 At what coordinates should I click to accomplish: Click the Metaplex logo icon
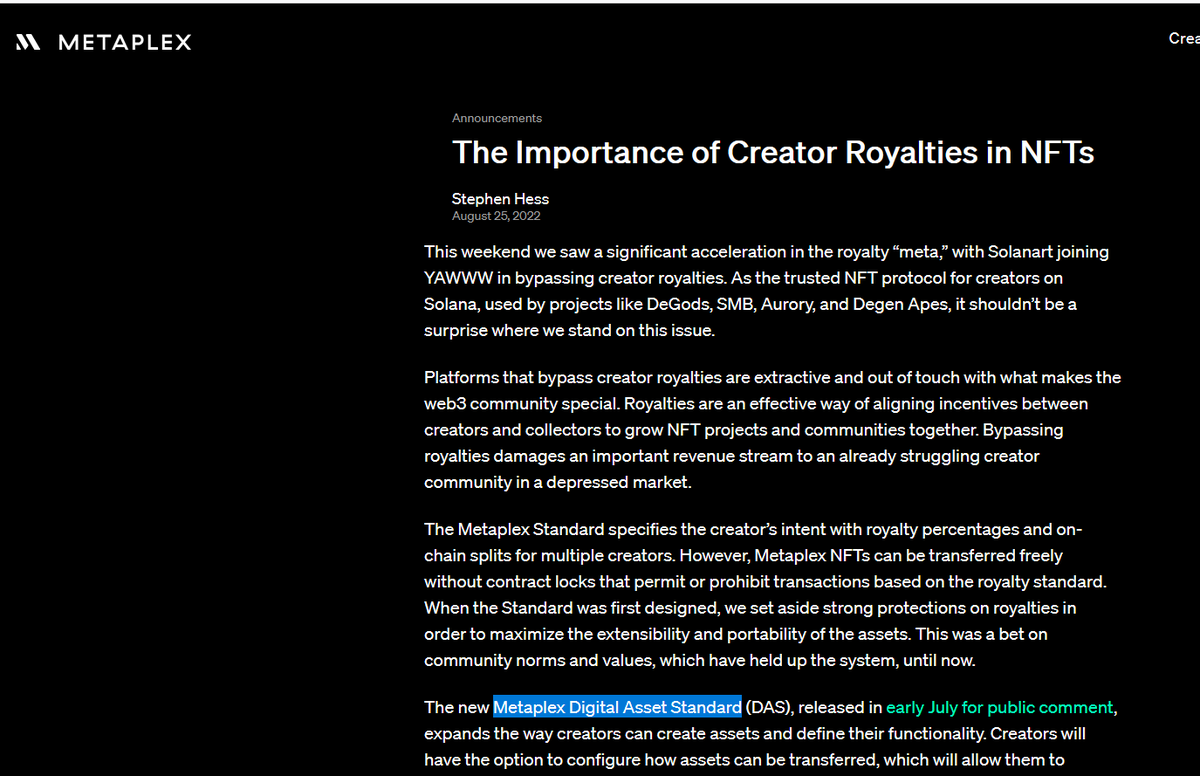pos(28,42)
